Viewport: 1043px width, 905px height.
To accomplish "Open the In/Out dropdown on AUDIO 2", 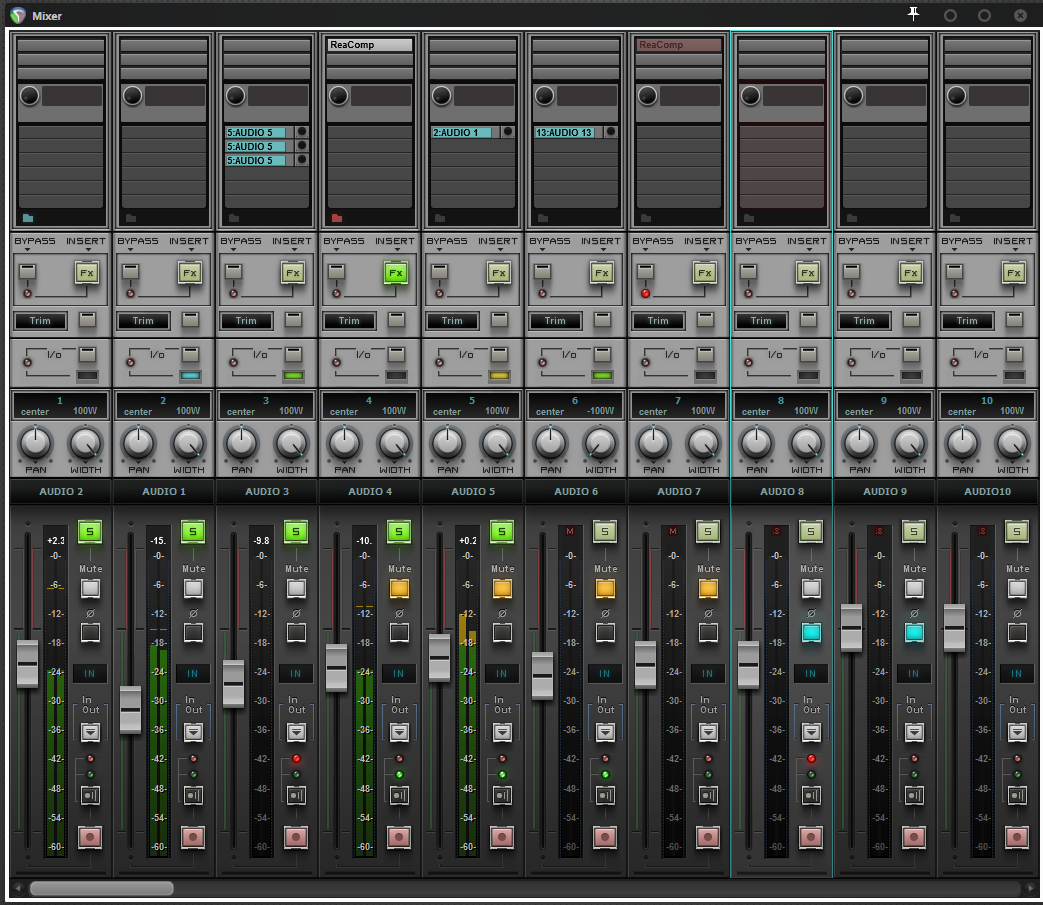I will click(91, 732).
